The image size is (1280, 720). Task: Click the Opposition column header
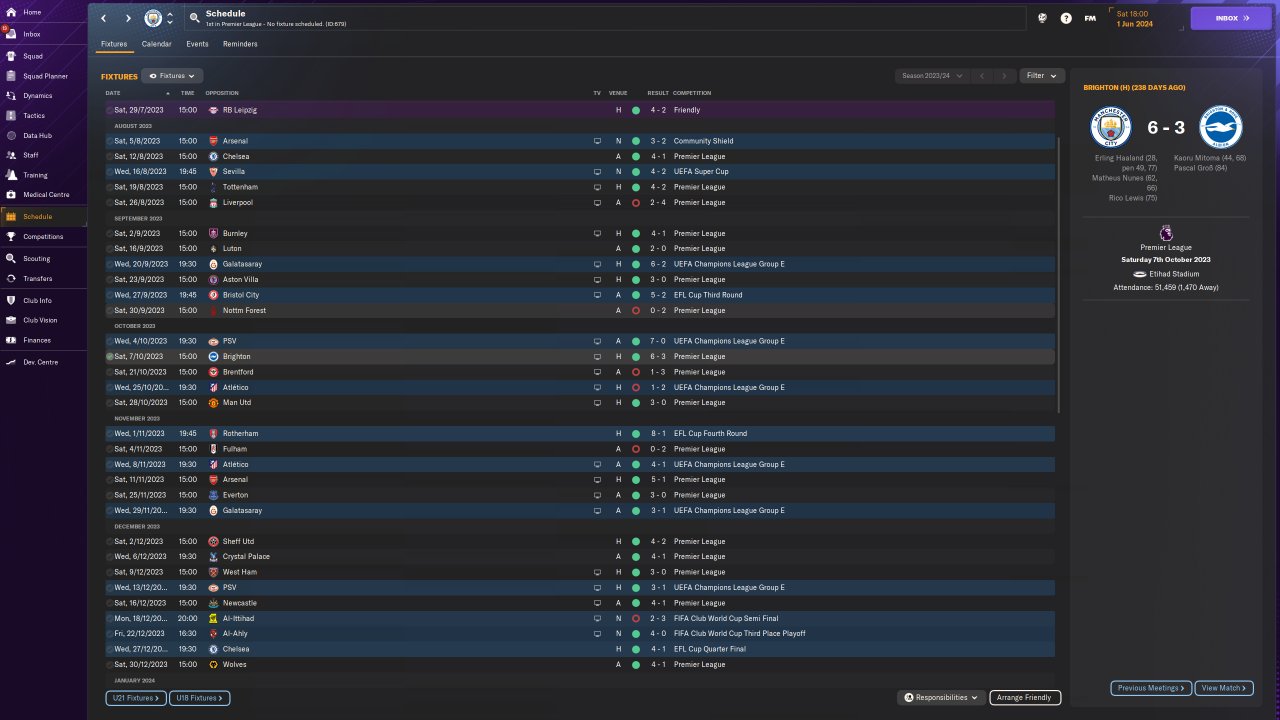pos(222,93)
